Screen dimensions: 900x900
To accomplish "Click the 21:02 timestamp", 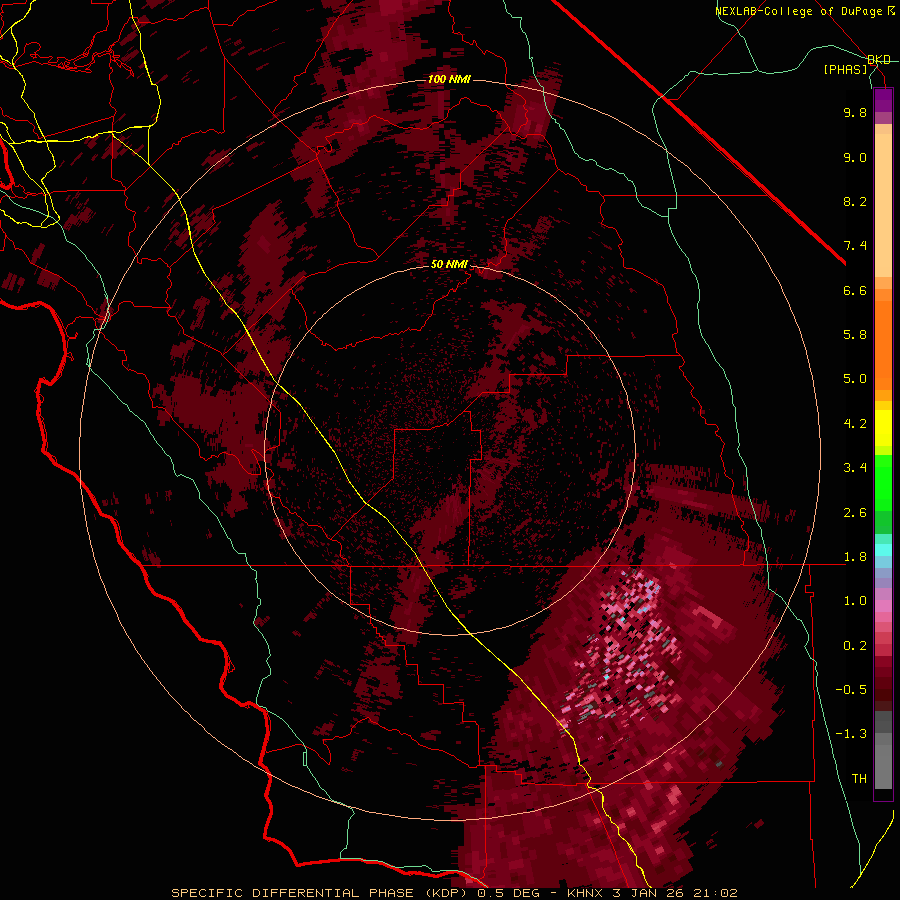I will [717, 893].
